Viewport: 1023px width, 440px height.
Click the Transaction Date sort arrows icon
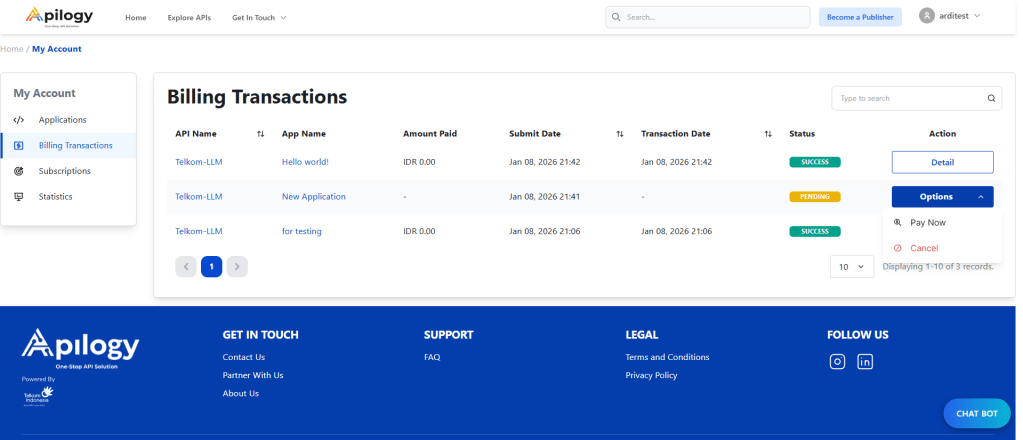click(x=768, y=134)
